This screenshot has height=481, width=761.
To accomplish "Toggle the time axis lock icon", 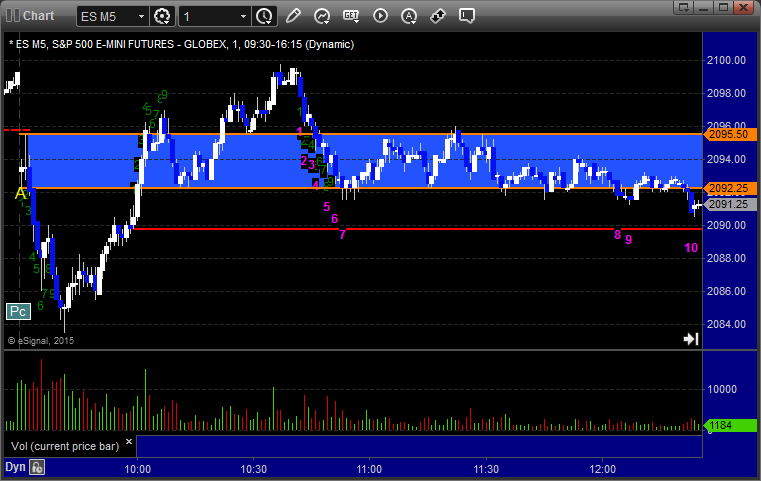I will click(37, 466).
